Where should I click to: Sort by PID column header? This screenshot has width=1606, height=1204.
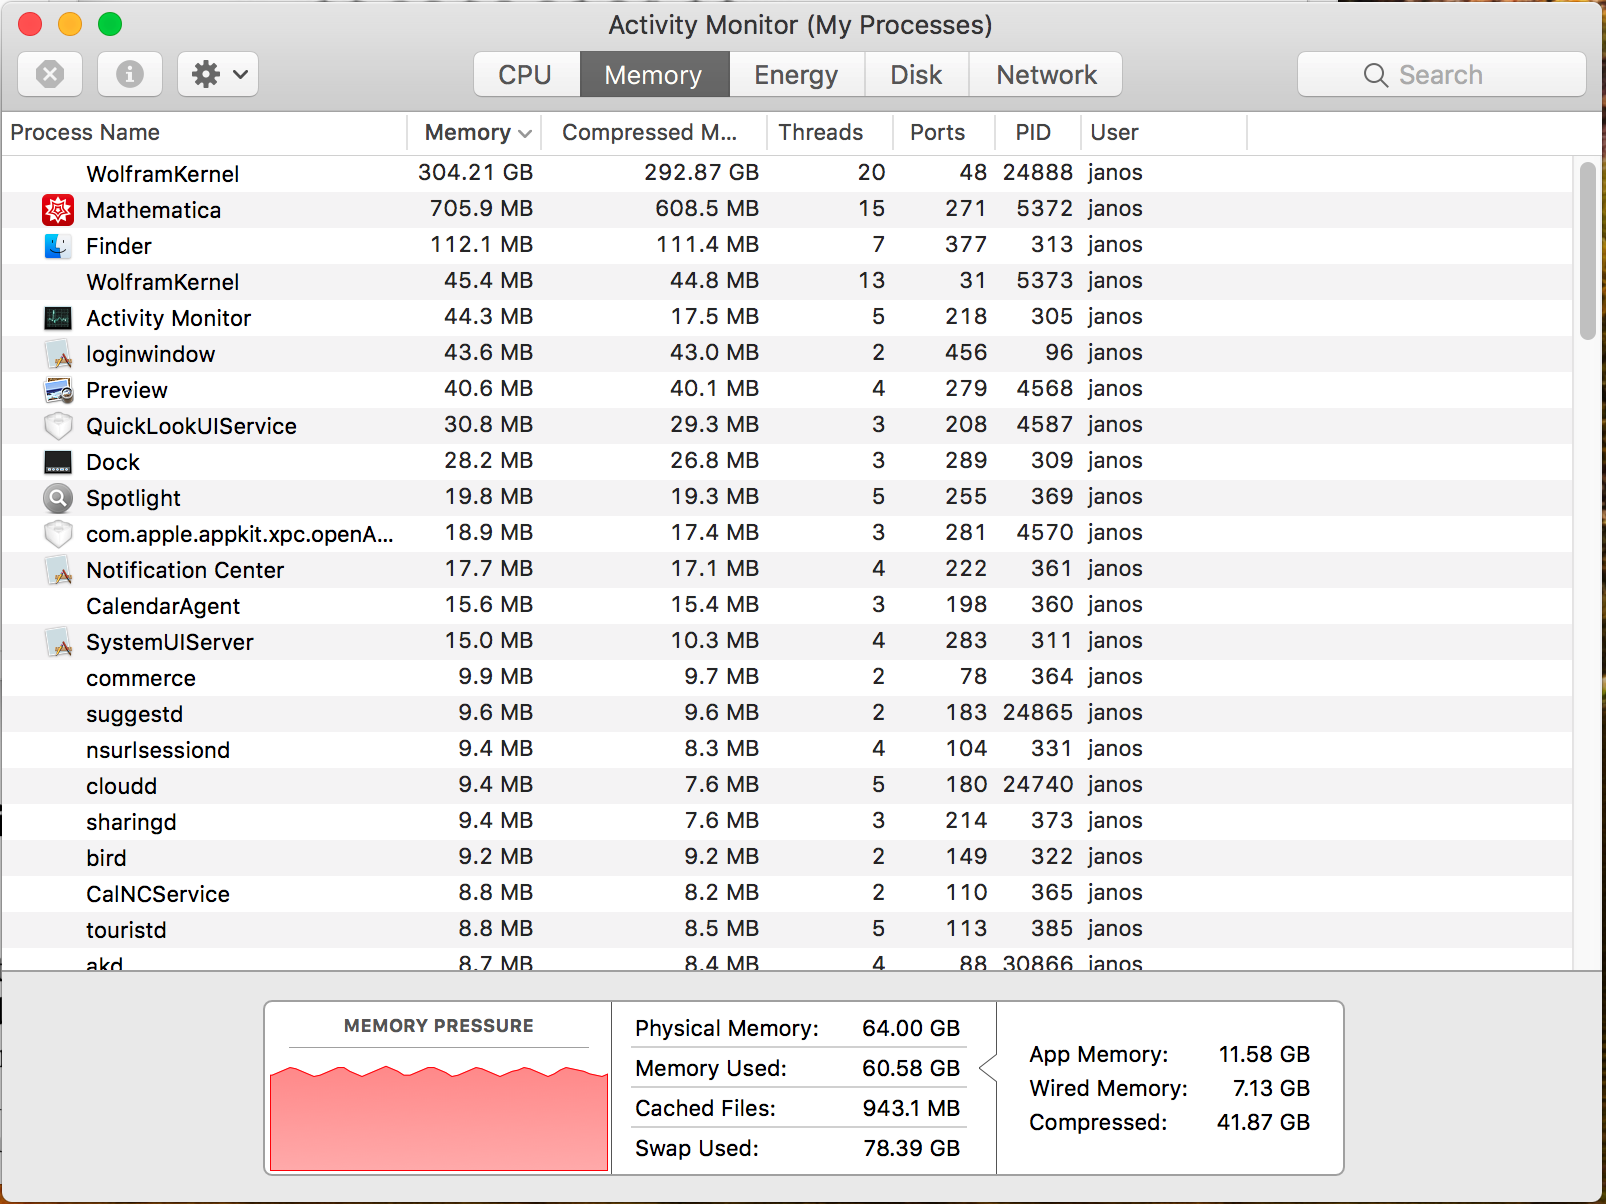tap(1038, 132)
